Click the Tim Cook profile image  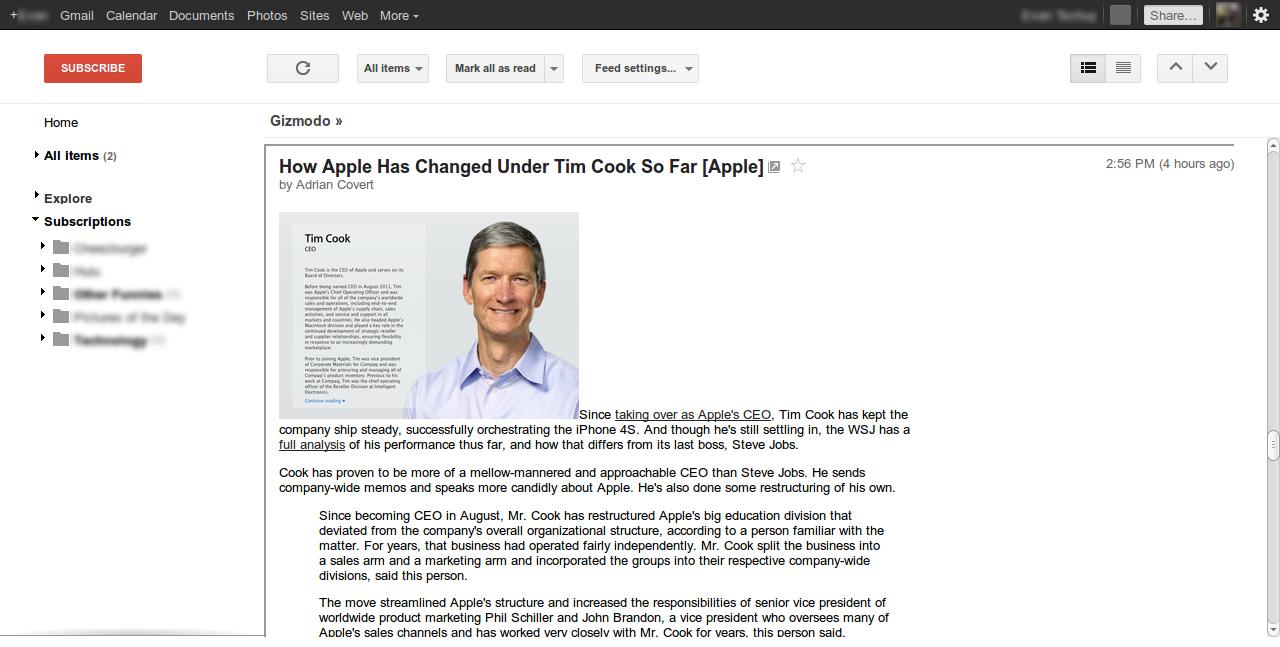428,315
